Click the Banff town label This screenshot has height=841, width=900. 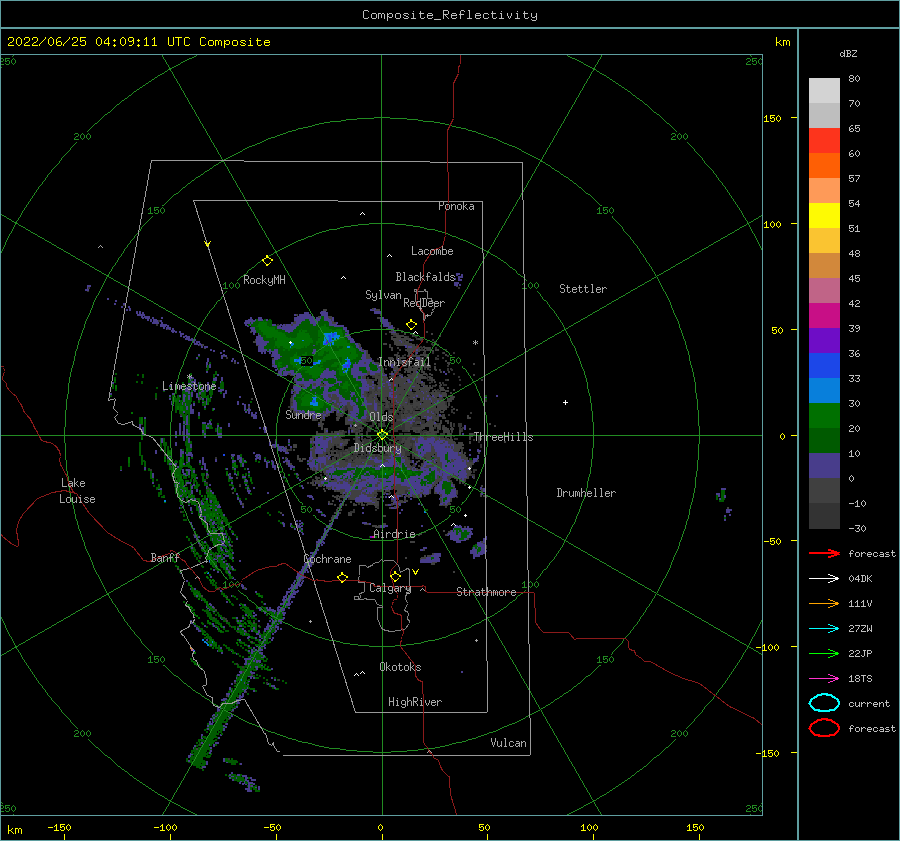165,558
